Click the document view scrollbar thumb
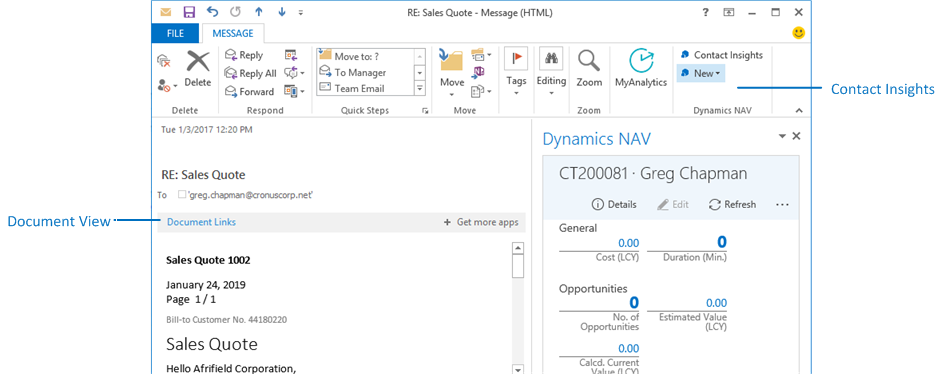Screen dimensions: 942x374 (x=518, y=266)
